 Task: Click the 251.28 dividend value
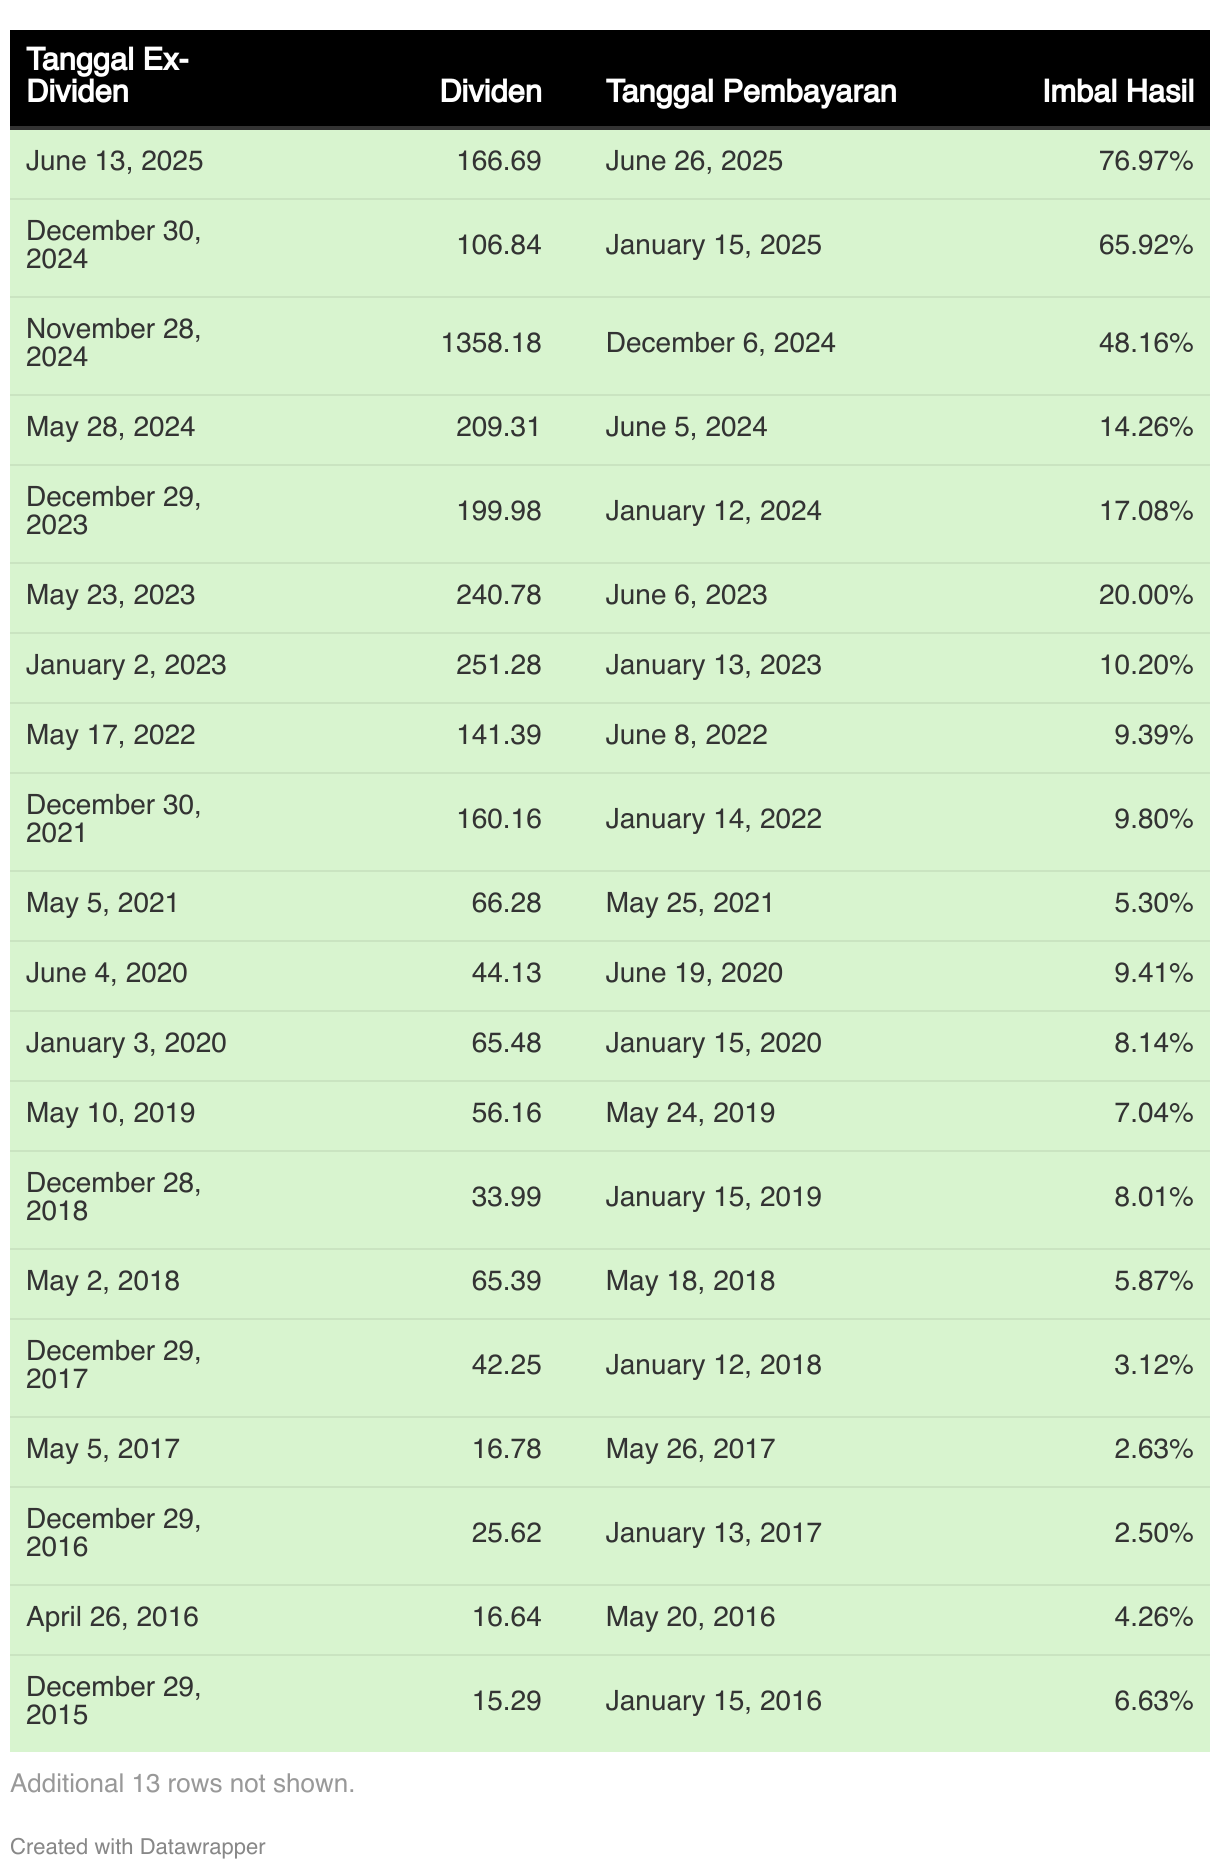click(499, 665)
